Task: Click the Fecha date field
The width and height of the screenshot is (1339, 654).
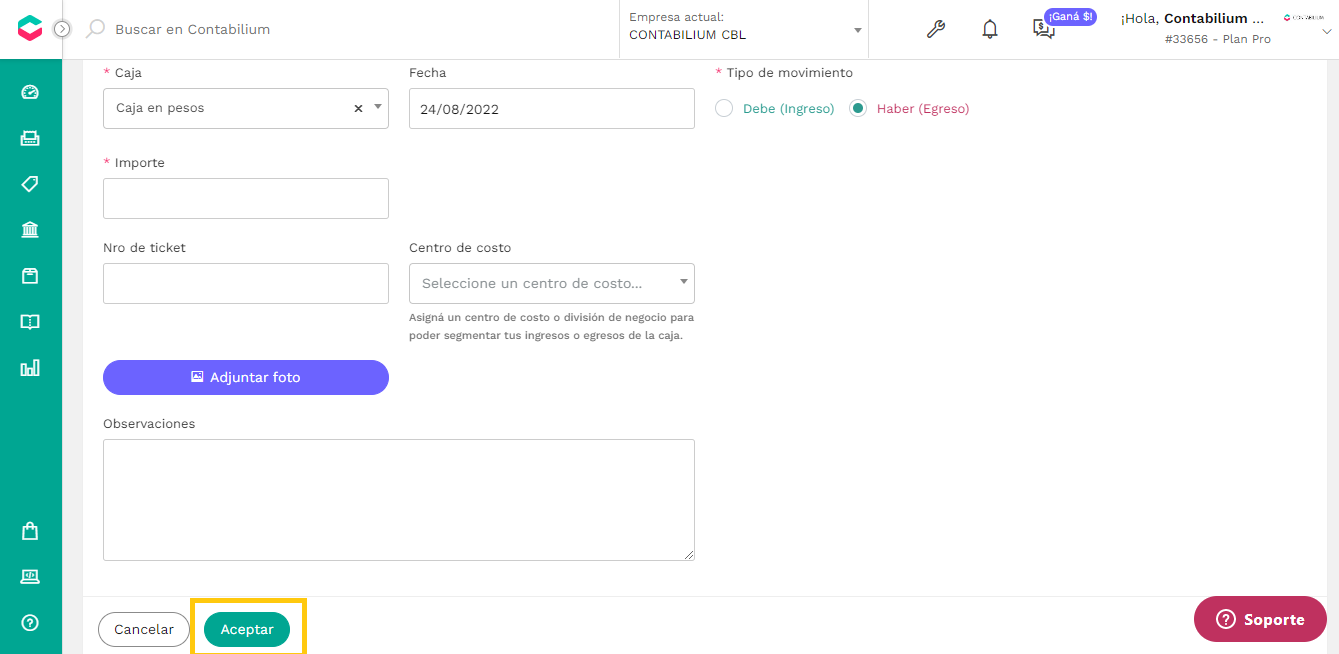Action: point(551,108)
